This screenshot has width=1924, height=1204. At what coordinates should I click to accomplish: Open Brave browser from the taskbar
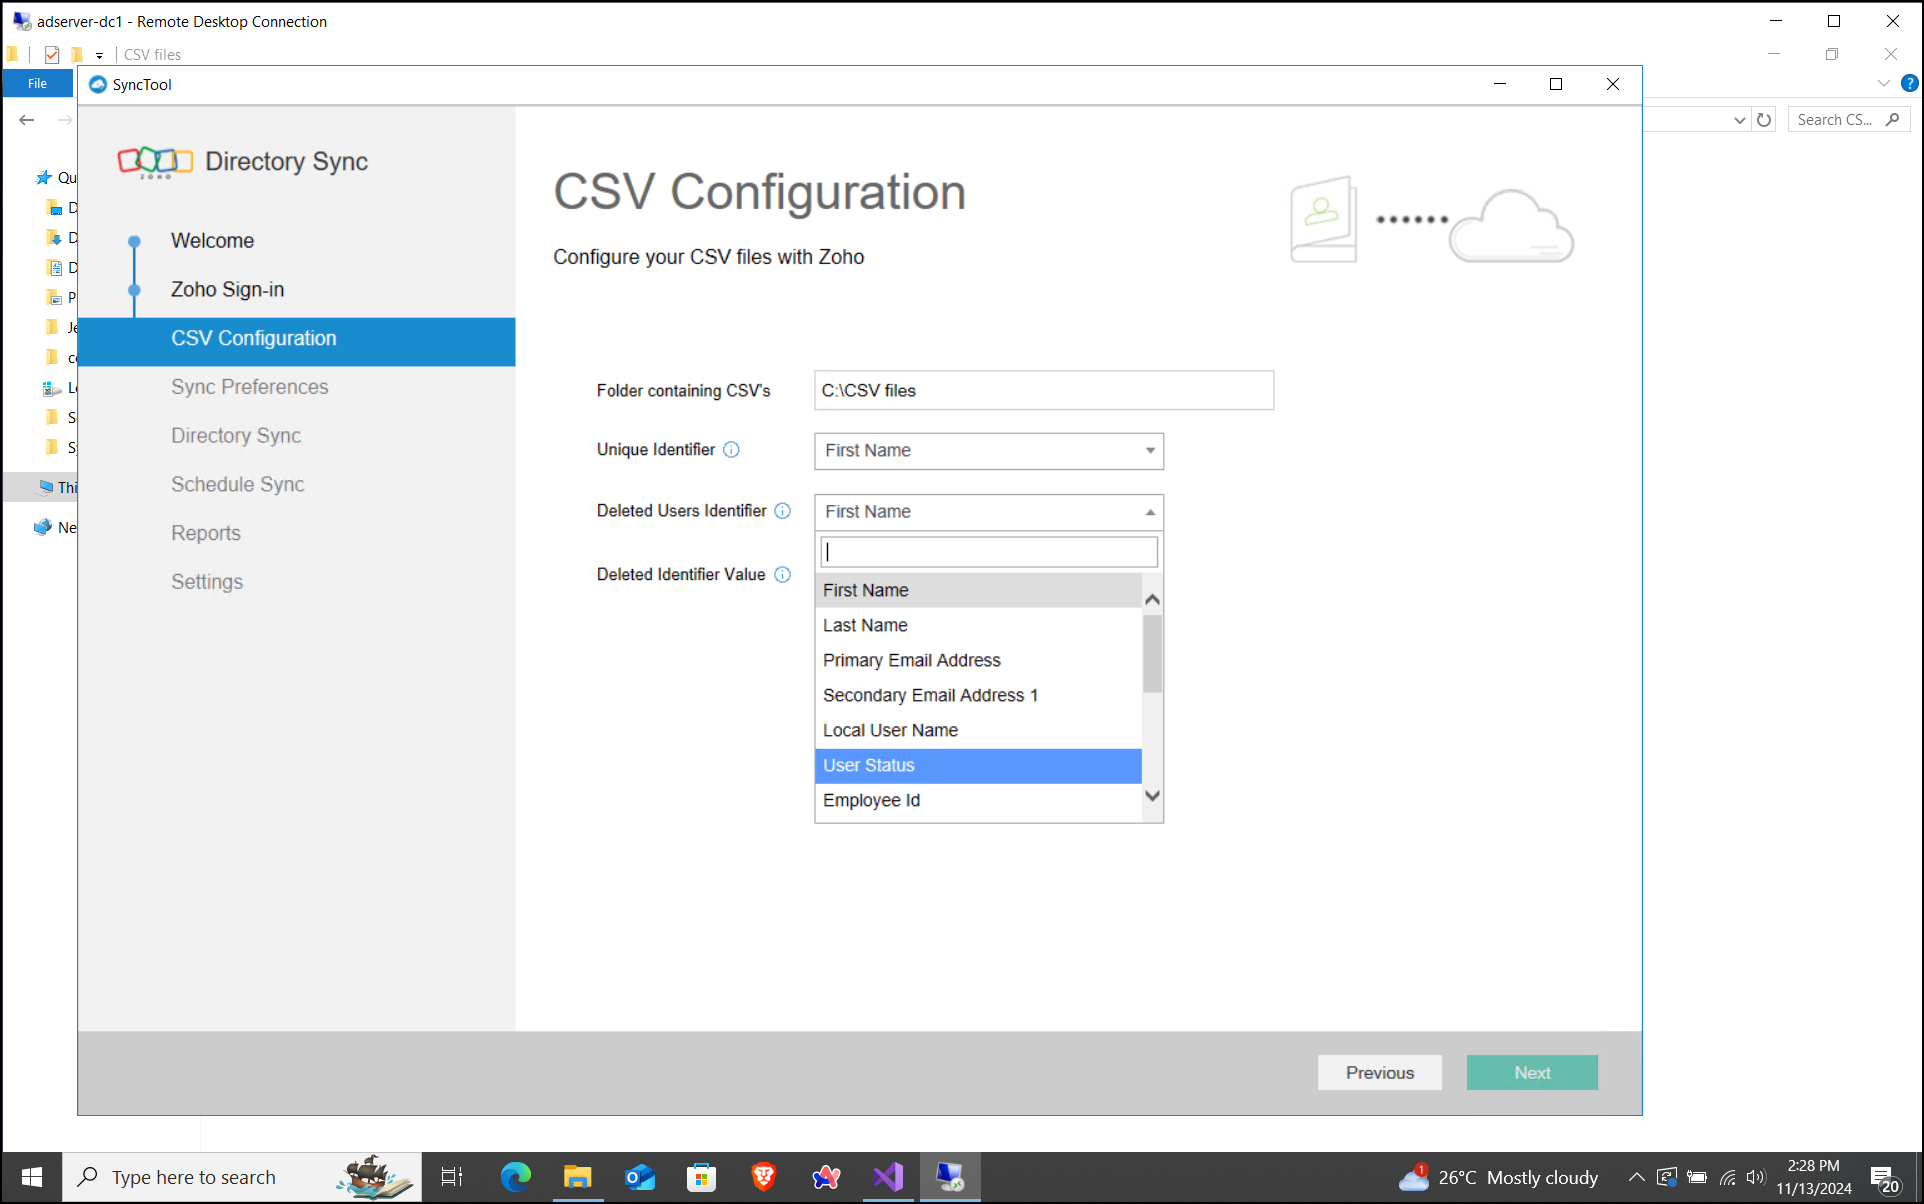[x=764, y=1177]
